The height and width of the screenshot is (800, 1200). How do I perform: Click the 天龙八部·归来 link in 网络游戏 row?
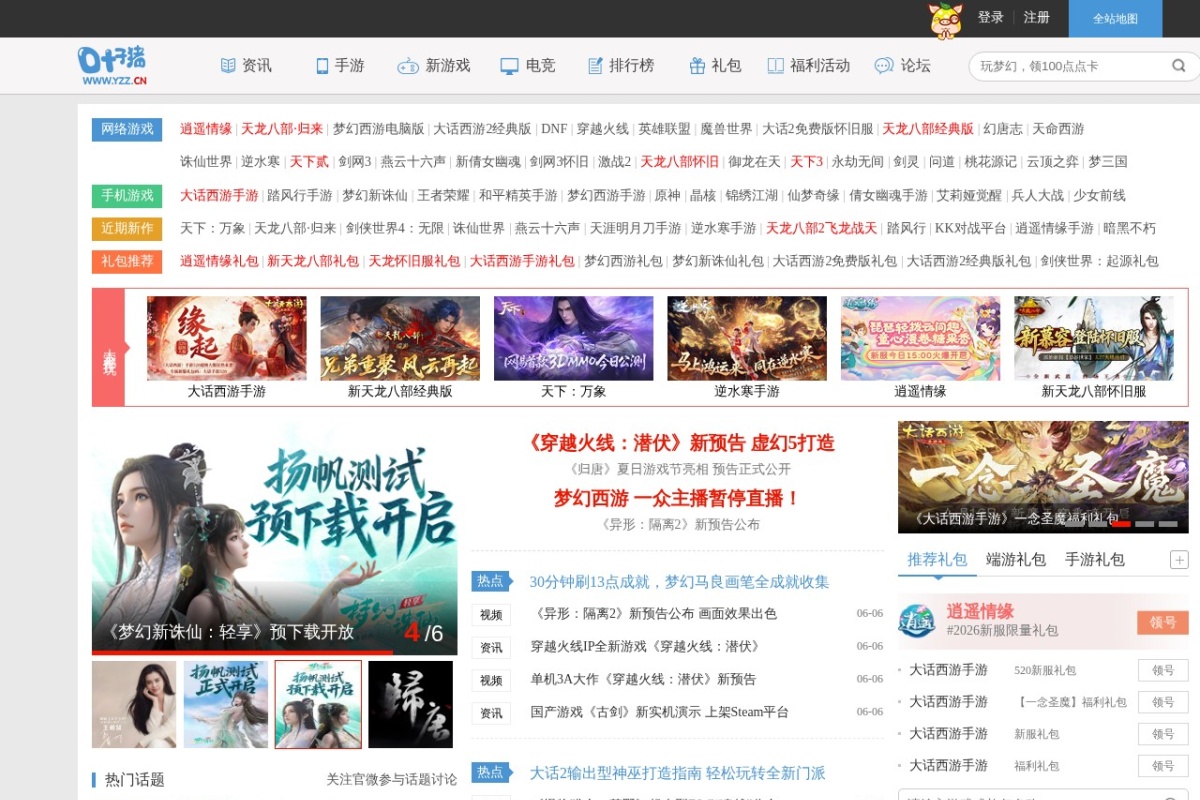pyautogui.click(x=282, y=129)
